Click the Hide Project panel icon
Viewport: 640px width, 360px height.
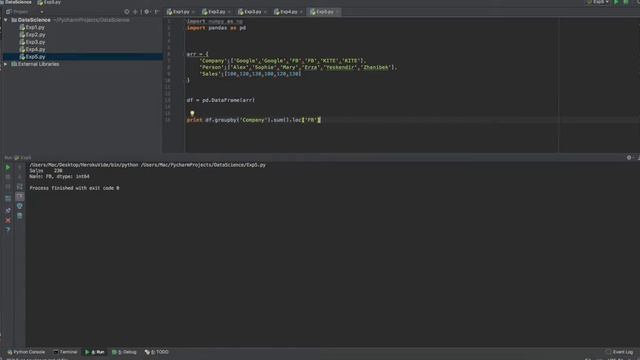(x=157, y=12)
